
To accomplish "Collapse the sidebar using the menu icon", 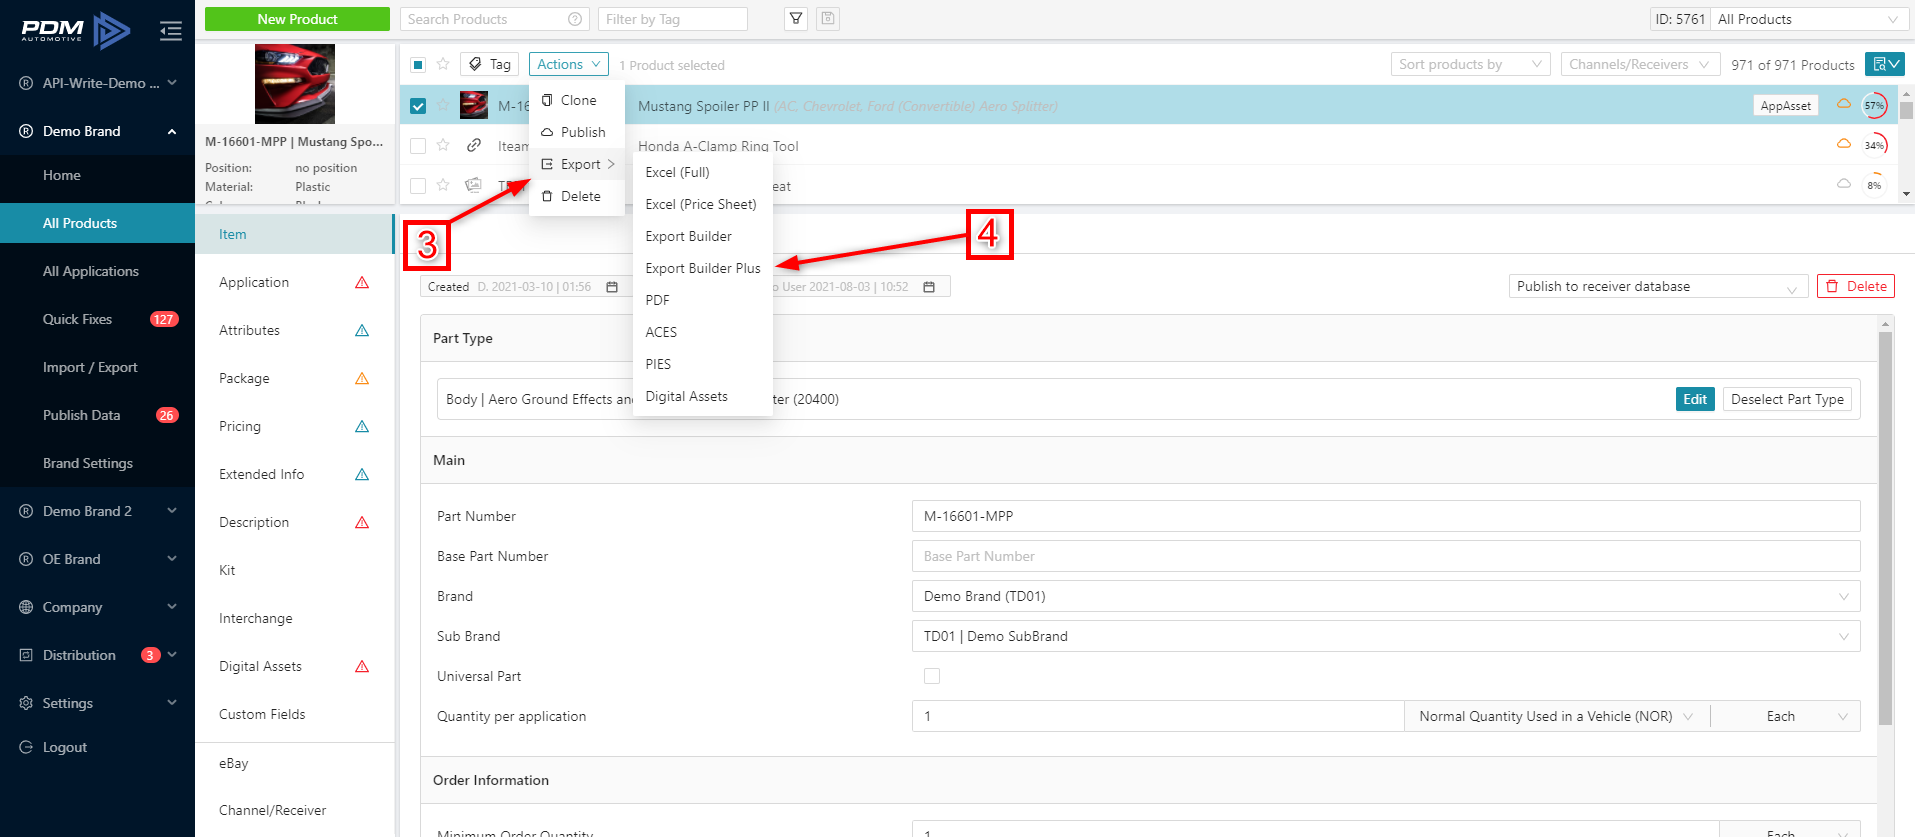I will [x=171, y=31].
